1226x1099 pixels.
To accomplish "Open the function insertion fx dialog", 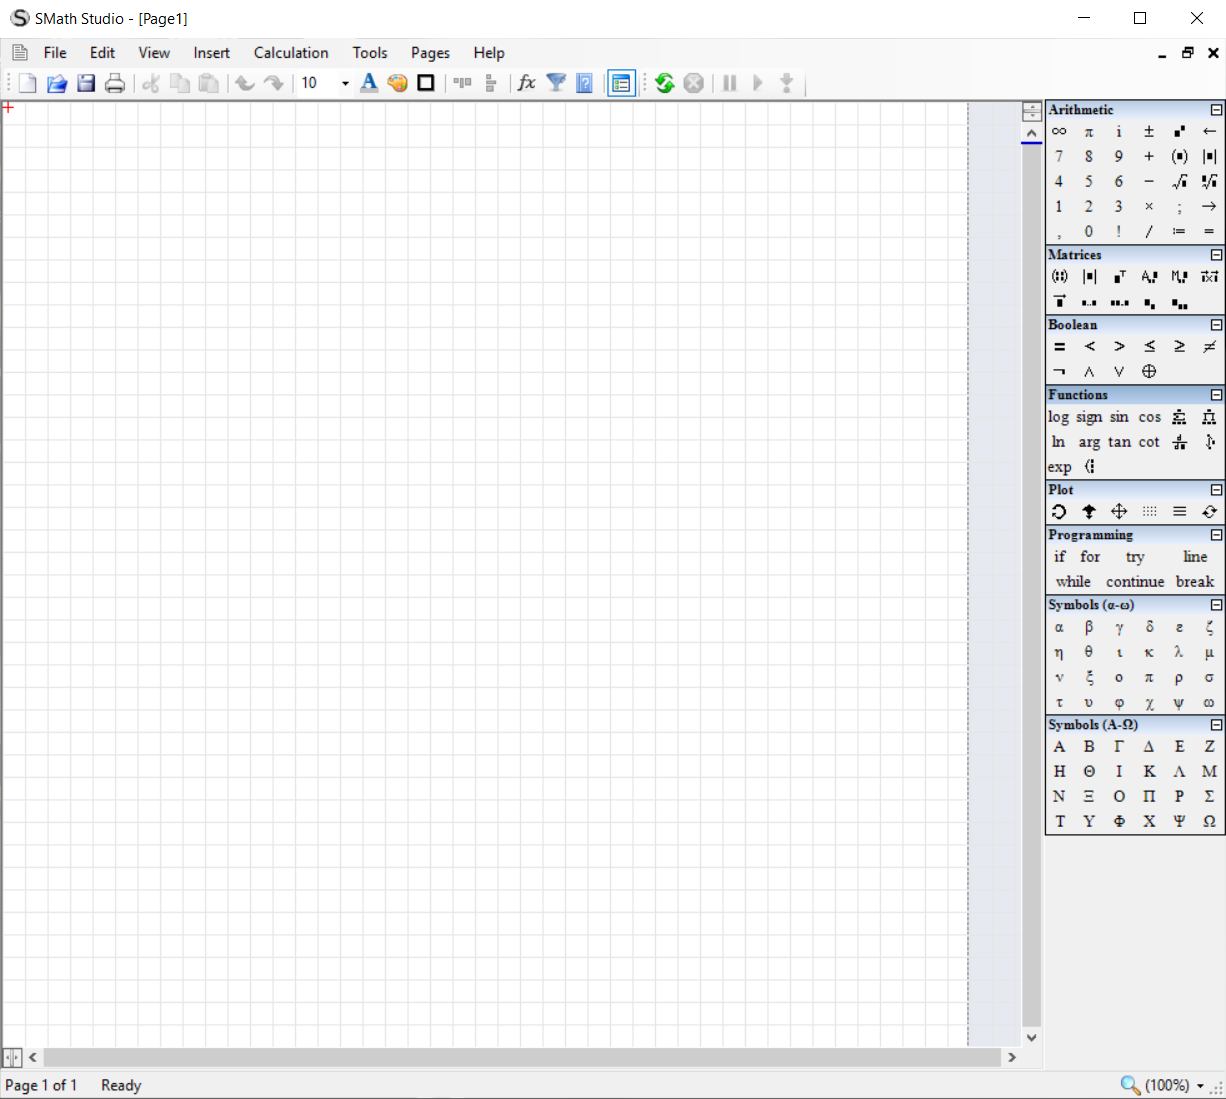I will (x=526, y=83).
